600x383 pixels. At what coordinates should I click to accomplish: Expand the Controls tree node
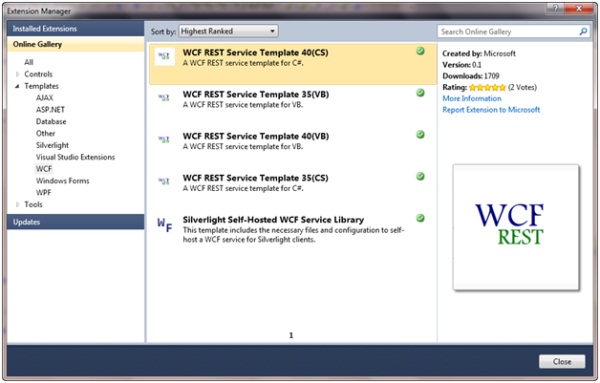[18, 74]
